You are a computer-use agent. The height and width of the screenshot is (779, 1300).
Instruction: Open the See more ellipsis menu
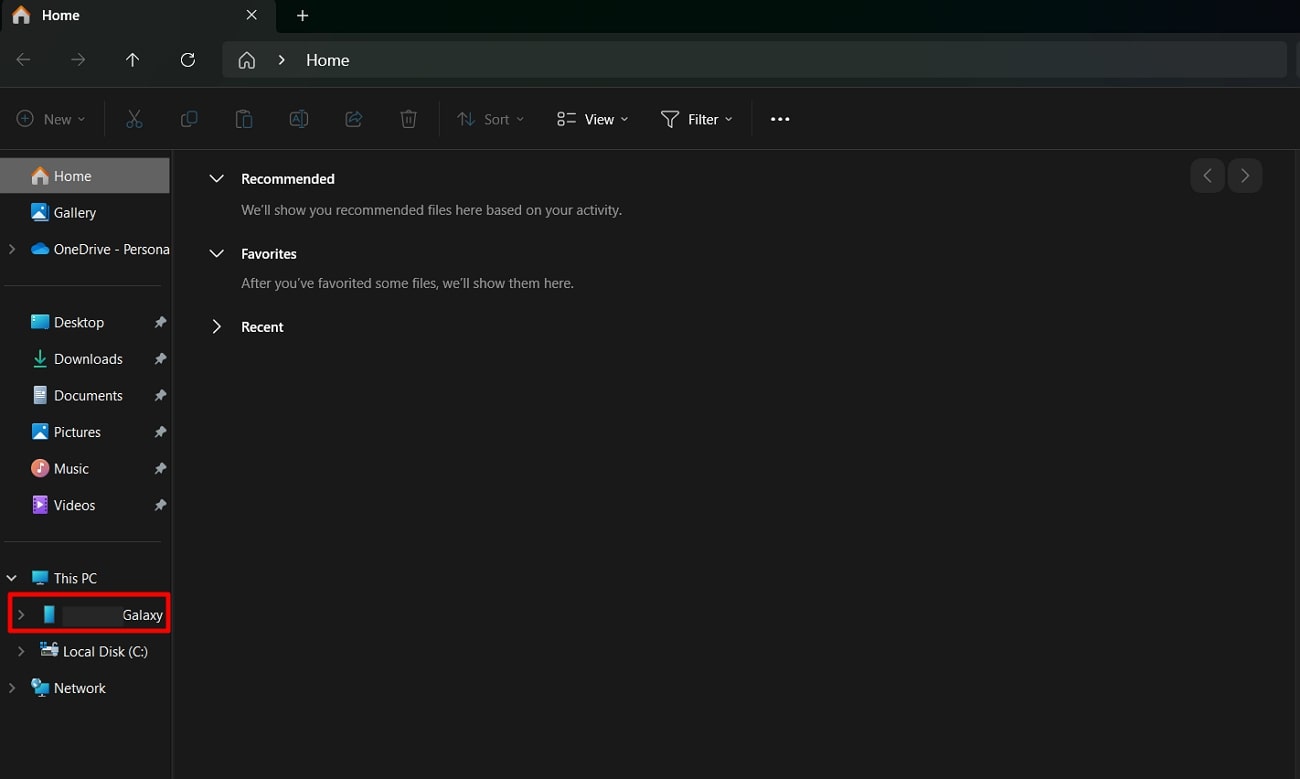click(x=779, y=118)
